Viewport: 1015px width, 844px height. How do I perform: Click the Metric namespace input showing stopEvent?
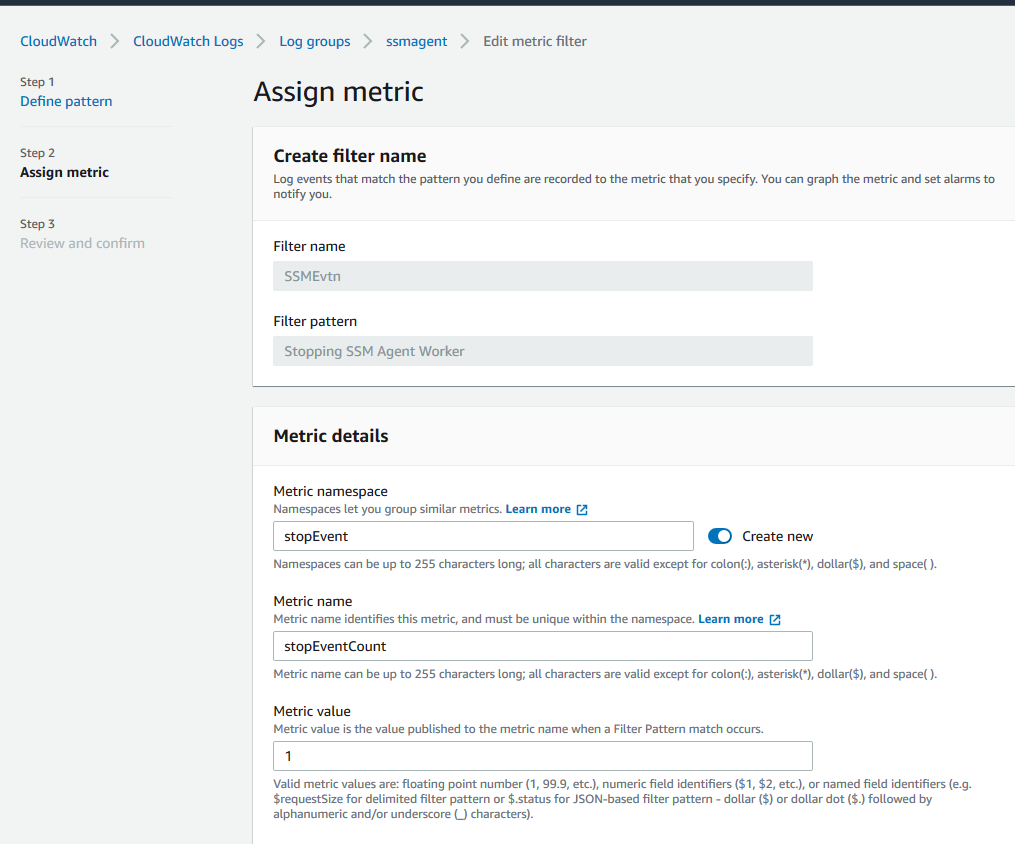point(483,536)
